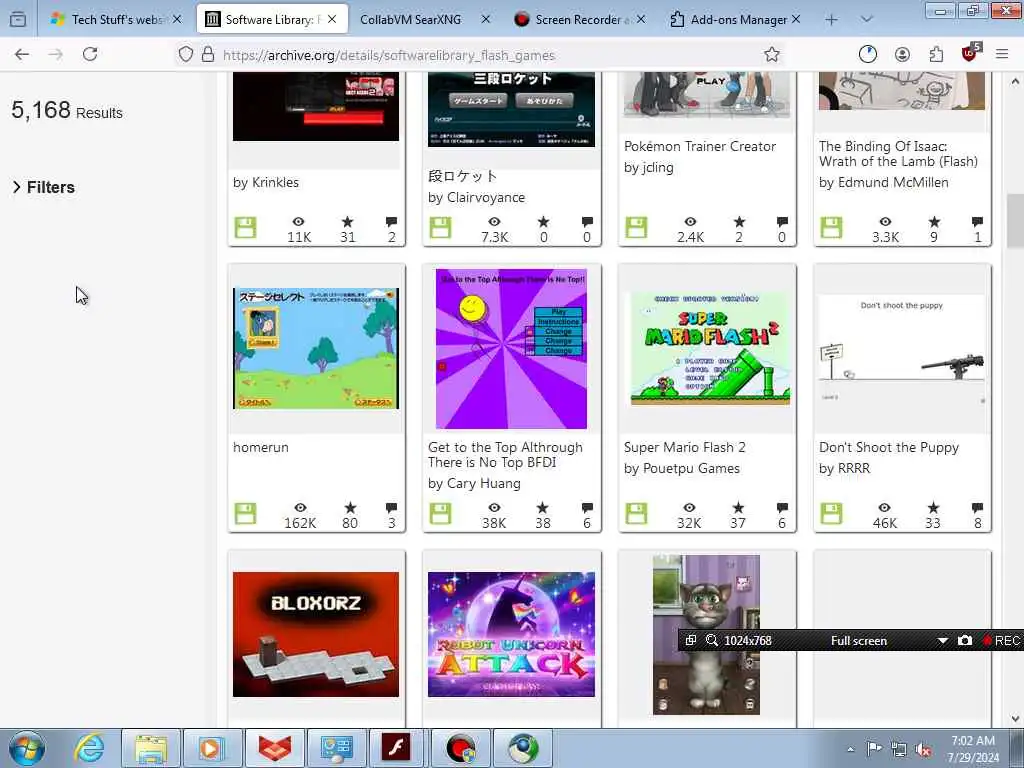This screenshot has height=768, width=1024.
Task: Click the page vertical scrollbar thumb
Action: coord(1015,221)
